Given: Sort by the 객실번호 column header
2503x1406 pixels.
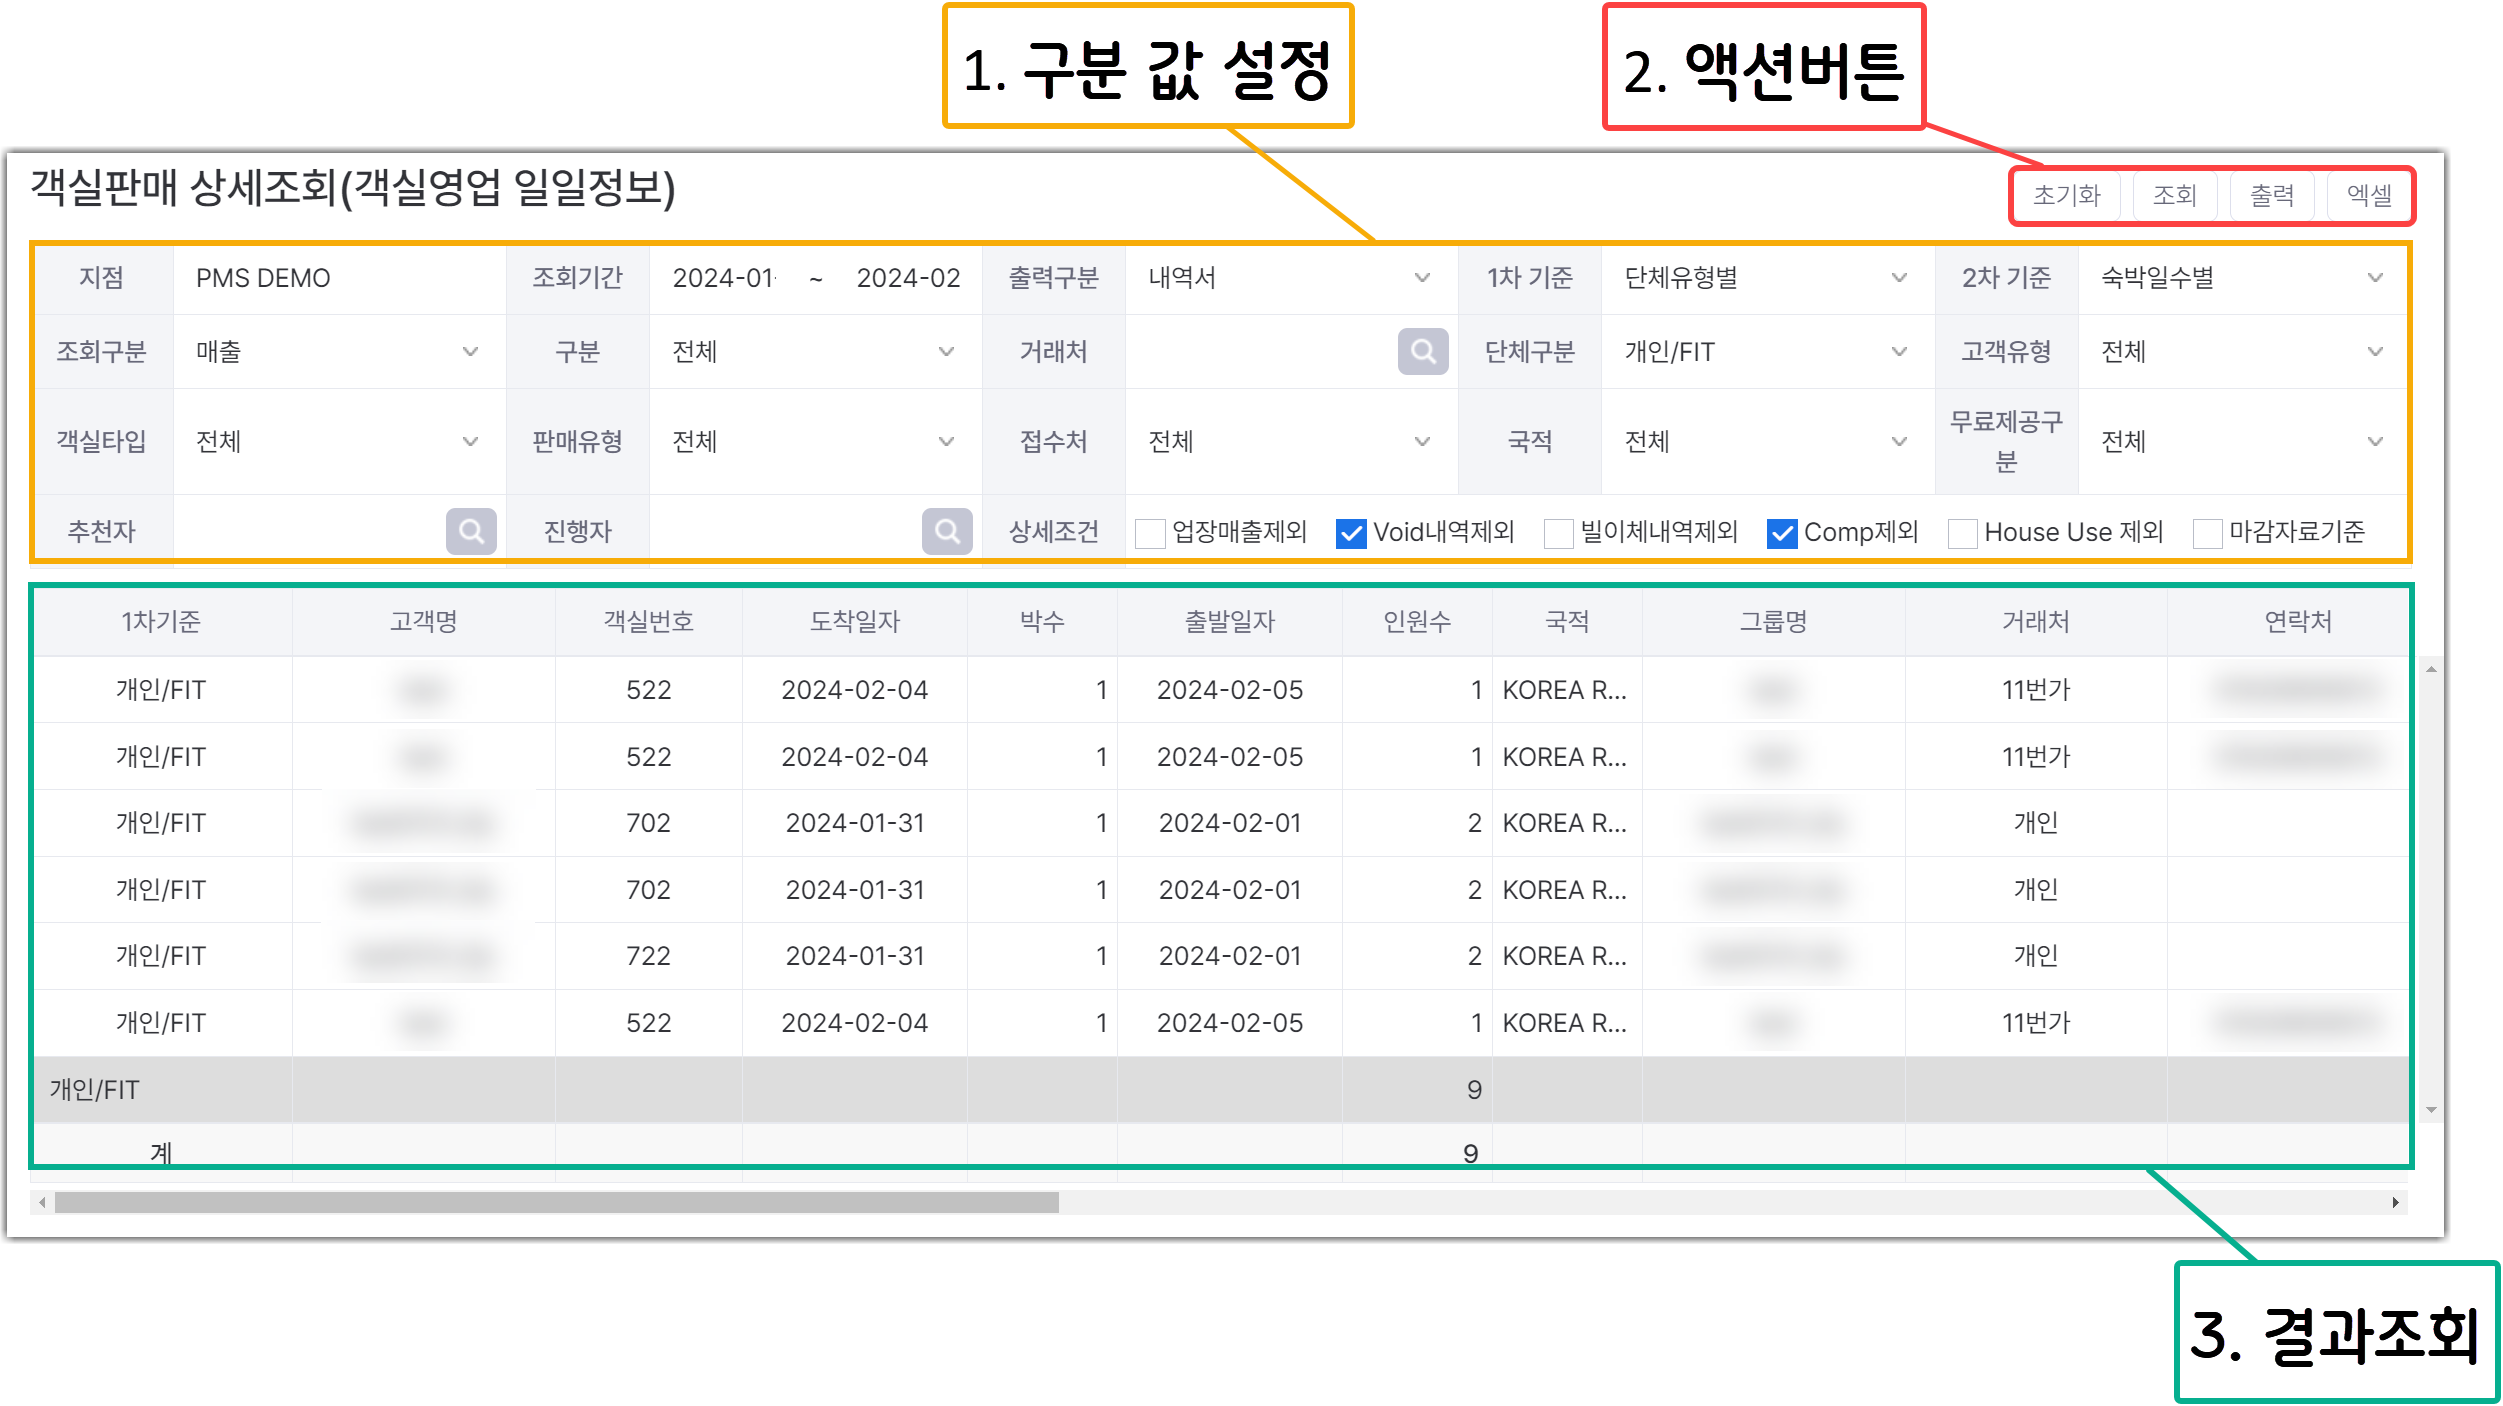Looking at the screenshot, I should coord(648,622).
